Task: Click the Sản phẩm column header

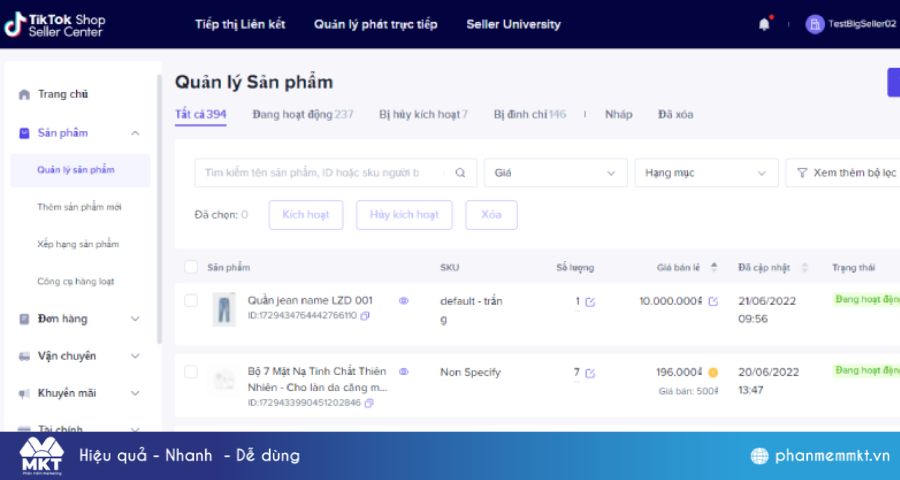Action: tap(228, 268)
